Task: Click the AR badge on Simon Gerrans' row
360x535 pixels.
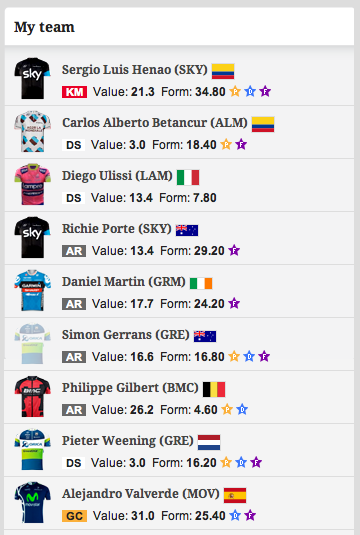Action: [x=74, y=357]
